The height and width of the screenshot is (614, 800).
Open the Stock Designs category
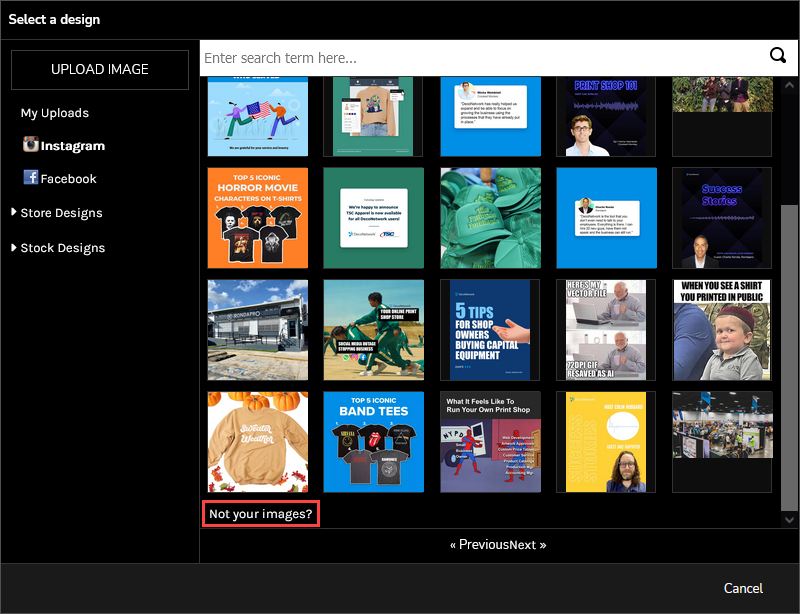(63, 248)
